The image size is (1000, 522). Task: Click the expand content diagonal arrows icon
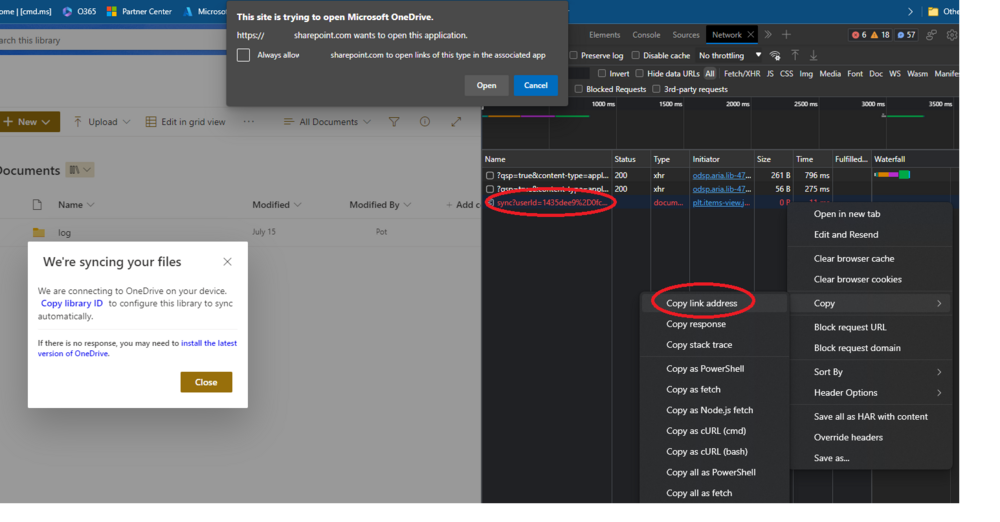click(x=456, y=122)
